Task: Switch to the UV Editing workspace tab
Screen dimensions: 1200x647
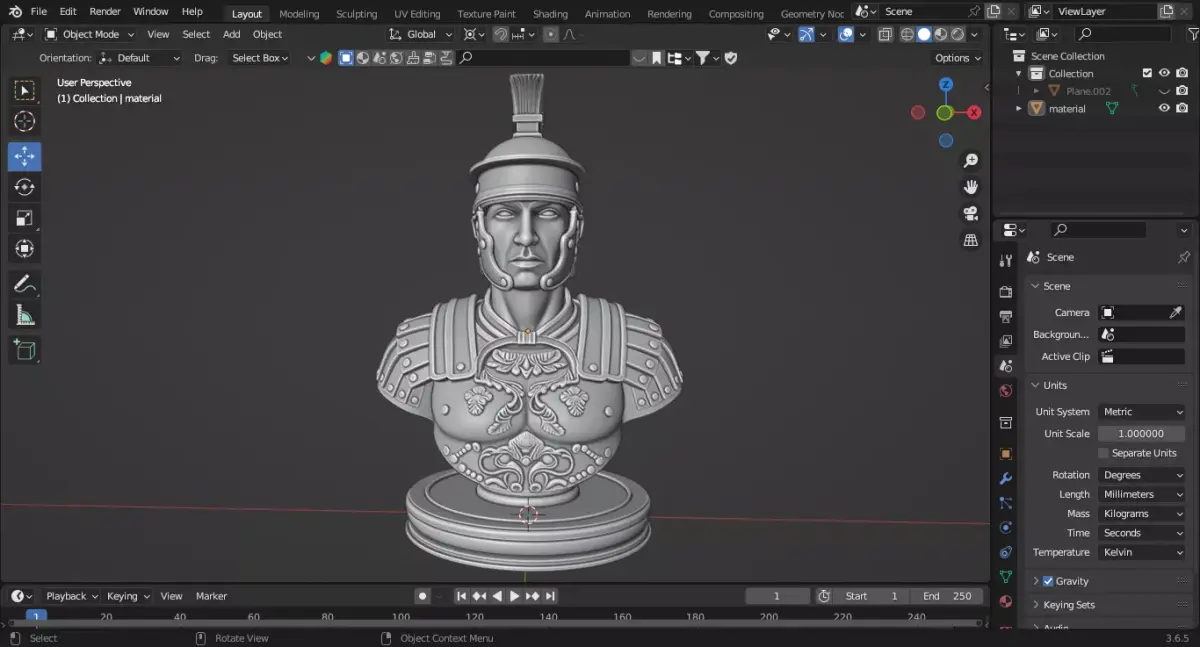Action: pos(417,14)
